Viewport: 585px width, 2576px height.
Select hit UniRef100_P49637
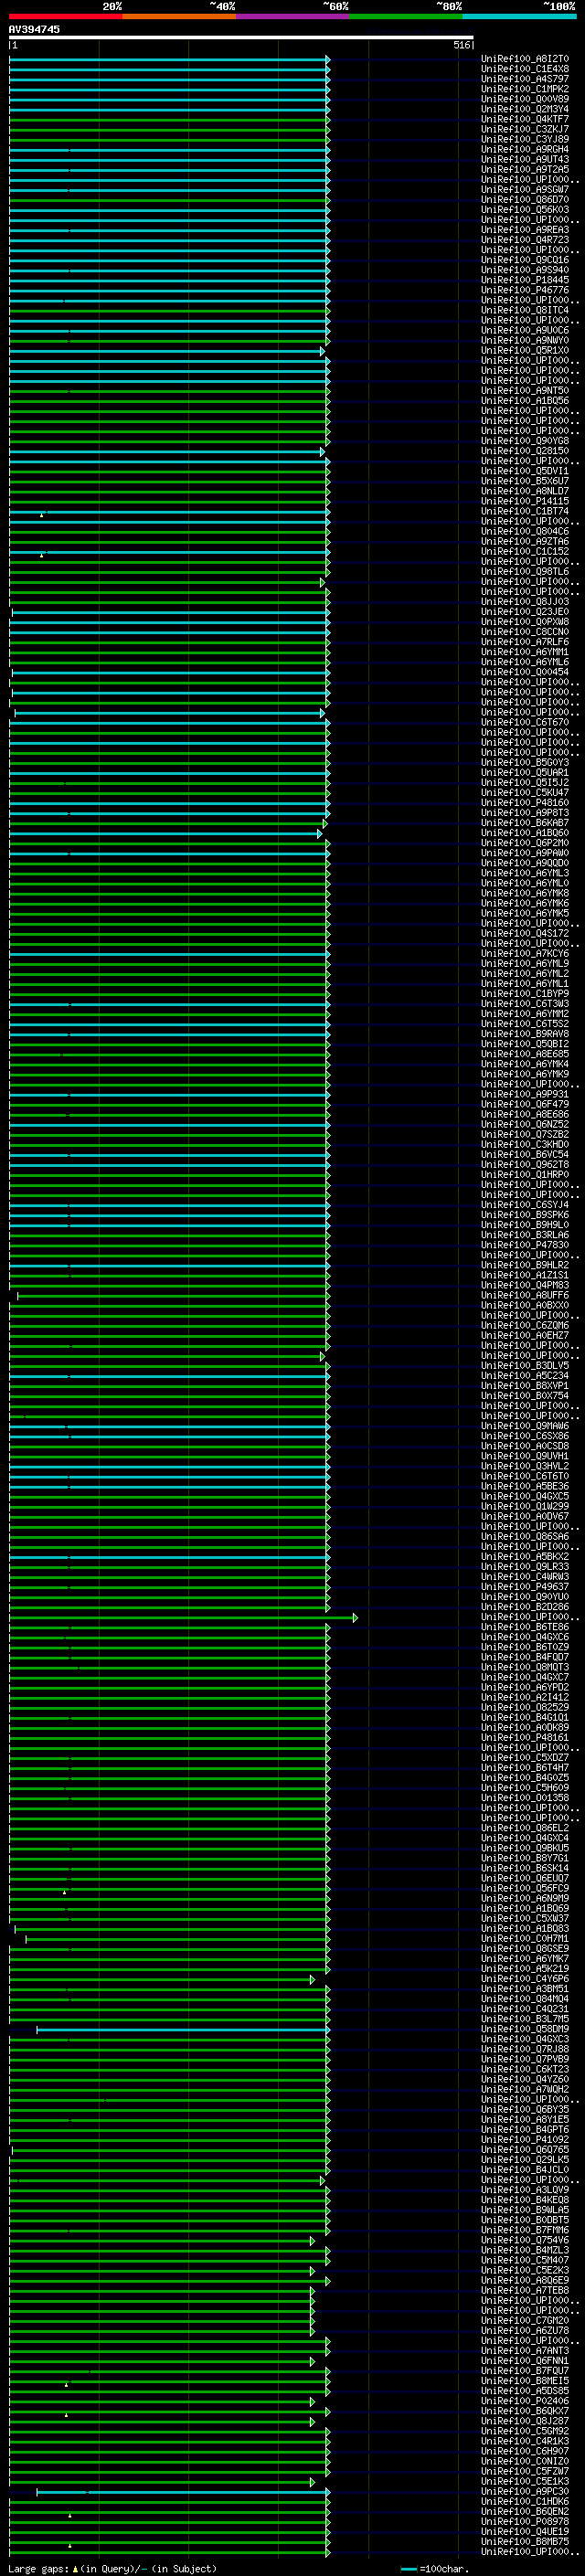tap(525, 1587)
